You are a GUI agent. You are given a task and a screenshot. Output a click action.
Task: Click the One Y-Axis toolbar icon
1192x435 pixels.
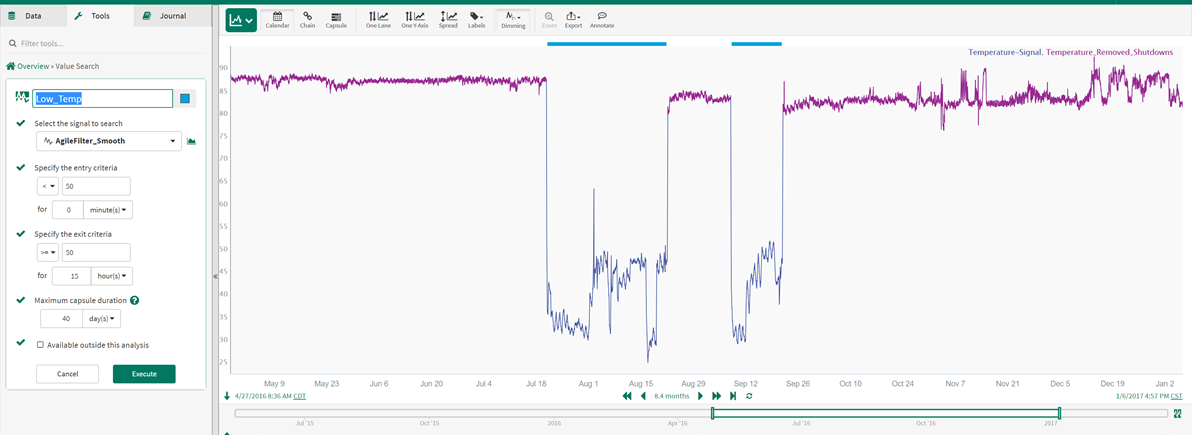(413, 19)
